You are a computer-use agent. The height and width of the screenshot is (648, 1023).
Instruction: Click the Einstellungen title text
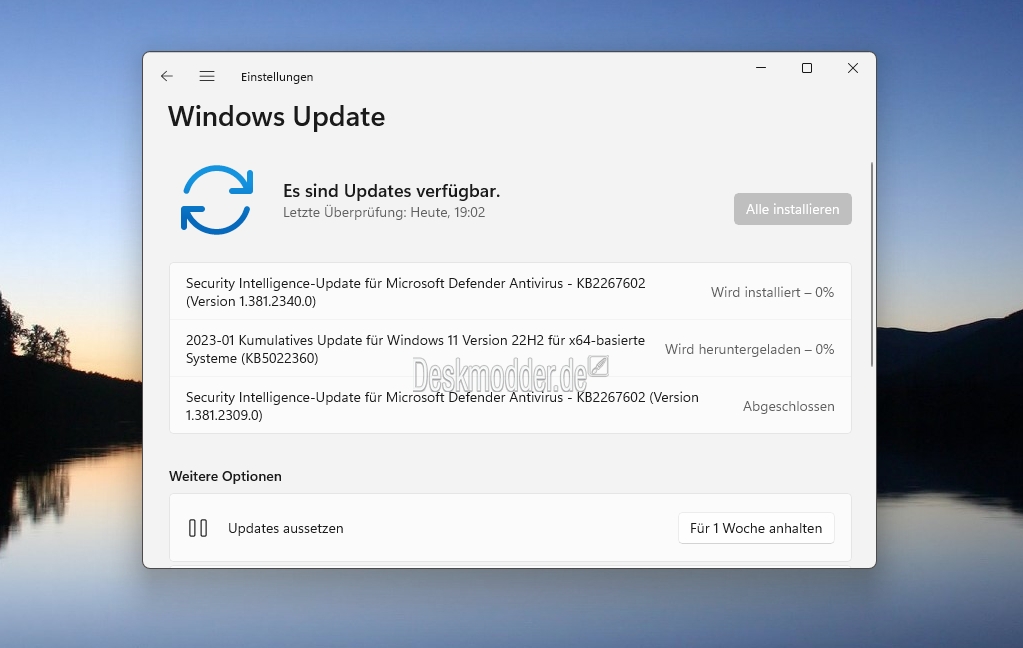coord(277,77)
